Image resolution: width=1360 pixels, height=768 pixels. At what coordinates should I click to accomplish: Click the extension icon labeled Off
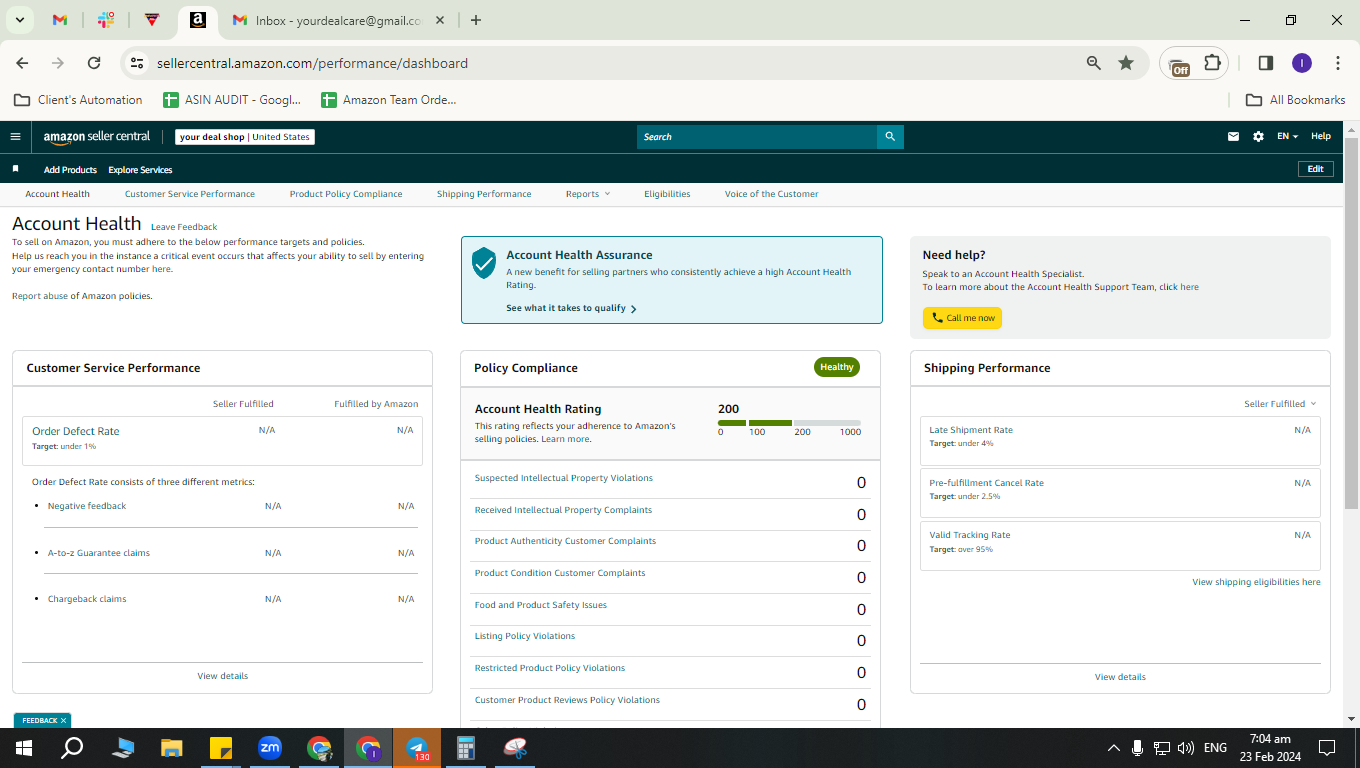[x=1179, y=65]
